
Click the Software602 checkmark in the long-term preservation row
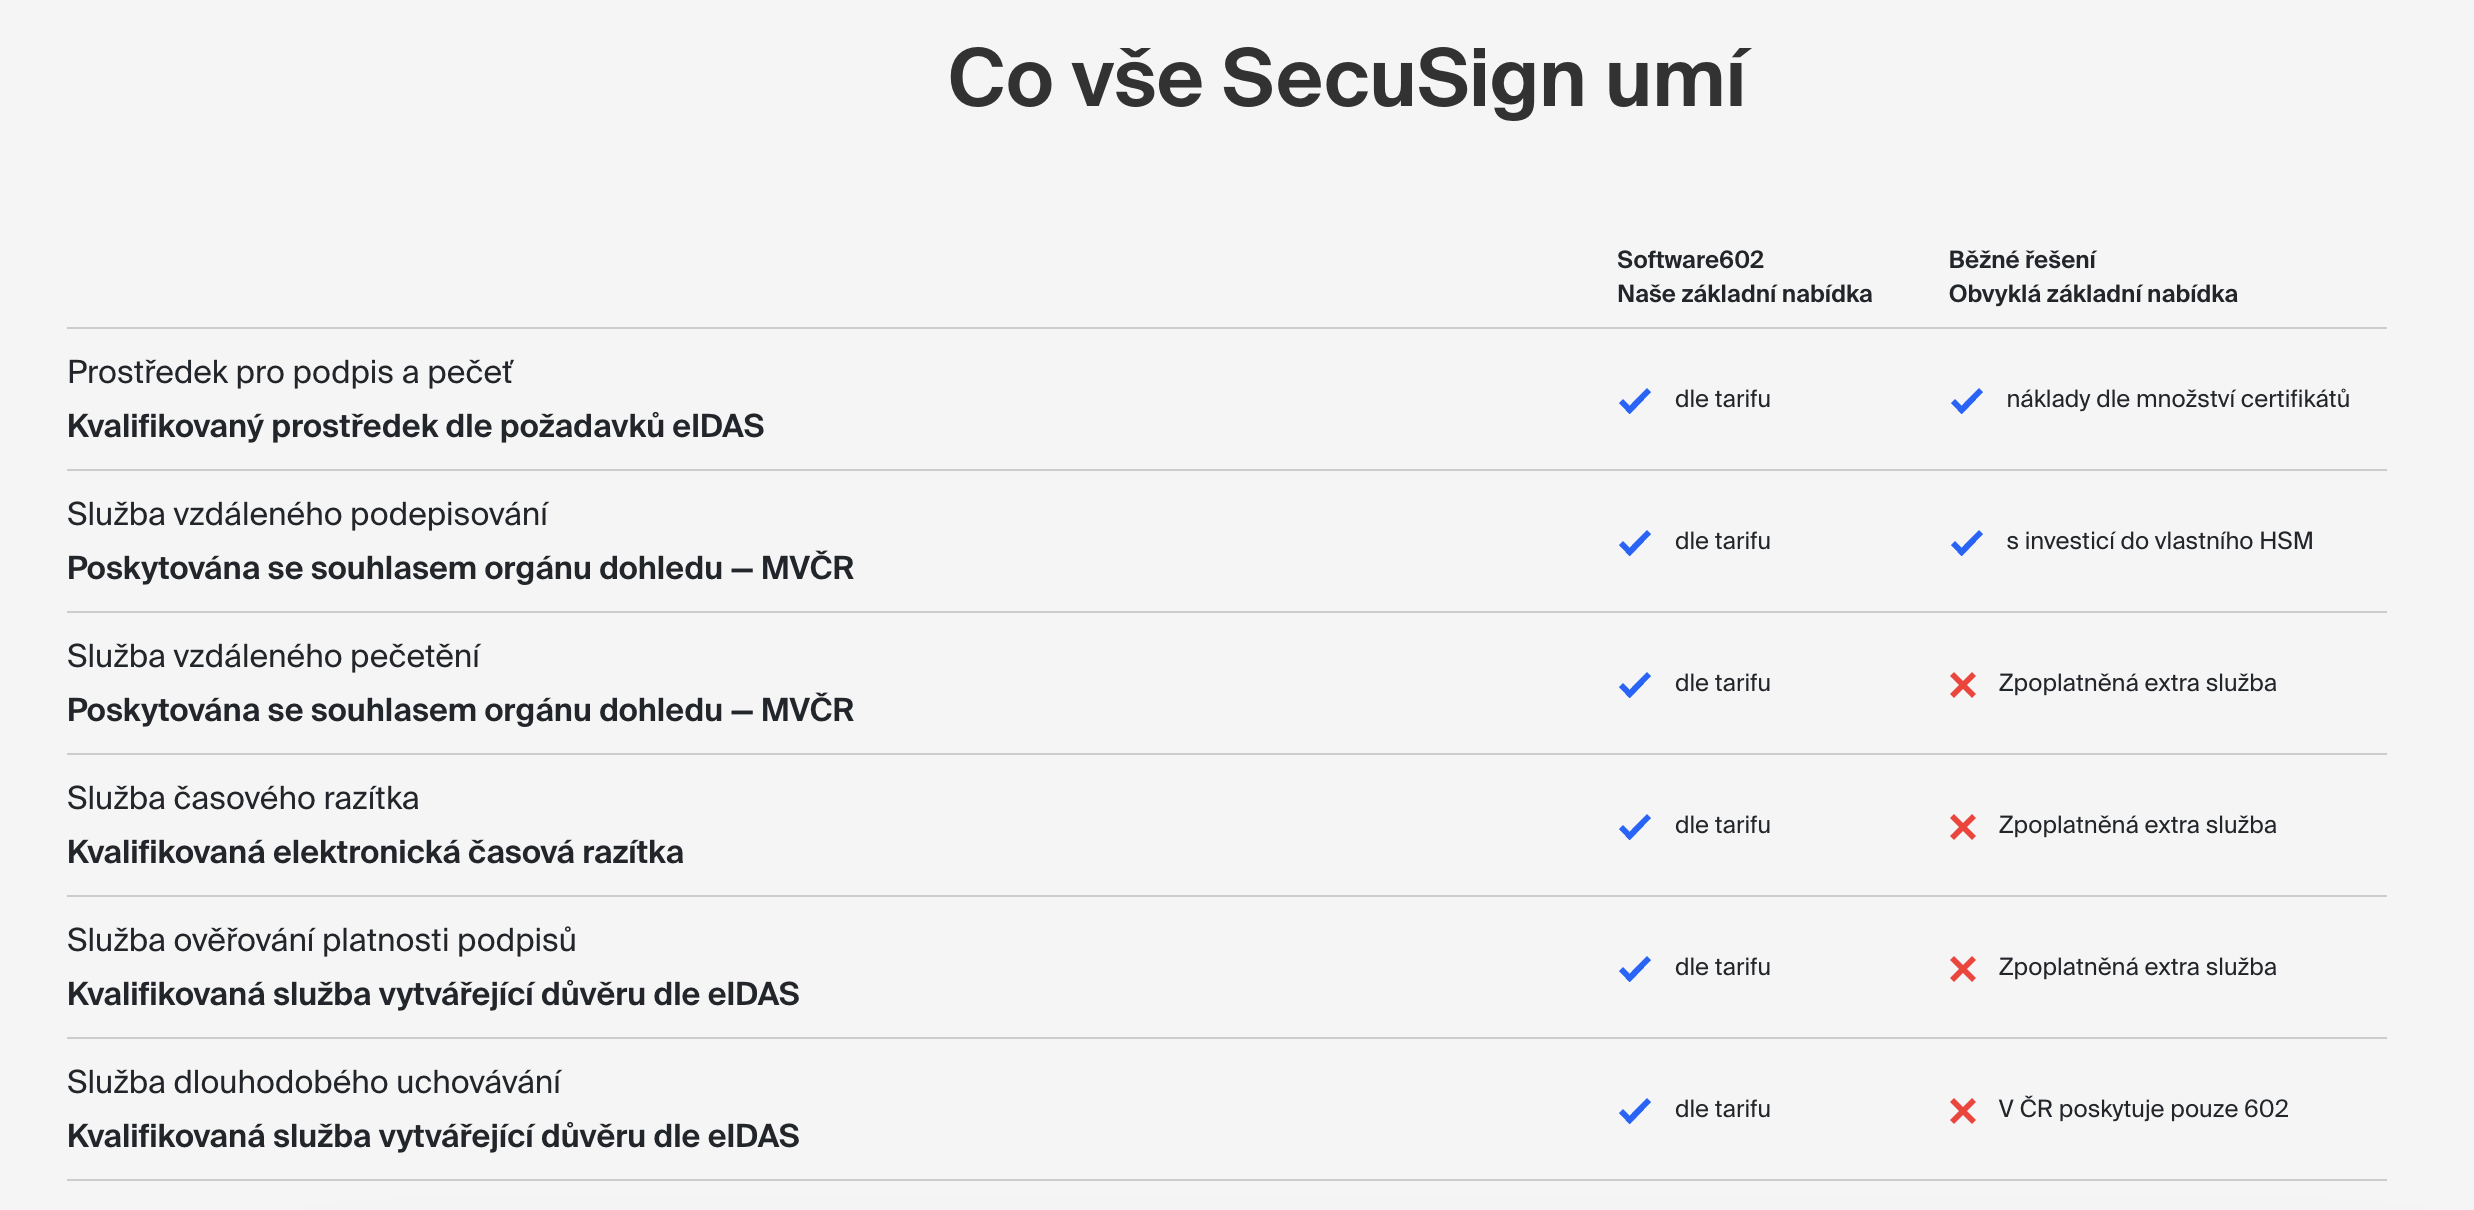1635,1110
